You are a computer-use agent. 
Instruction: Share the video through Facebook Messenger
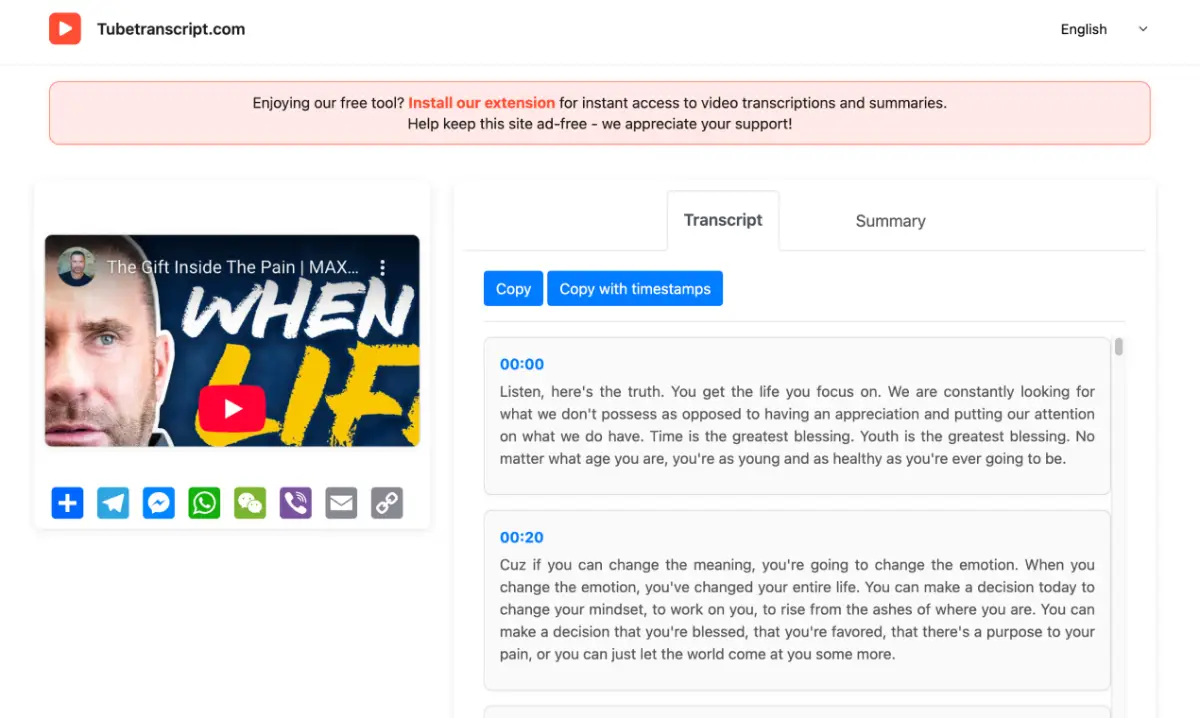tap(158, 503)
